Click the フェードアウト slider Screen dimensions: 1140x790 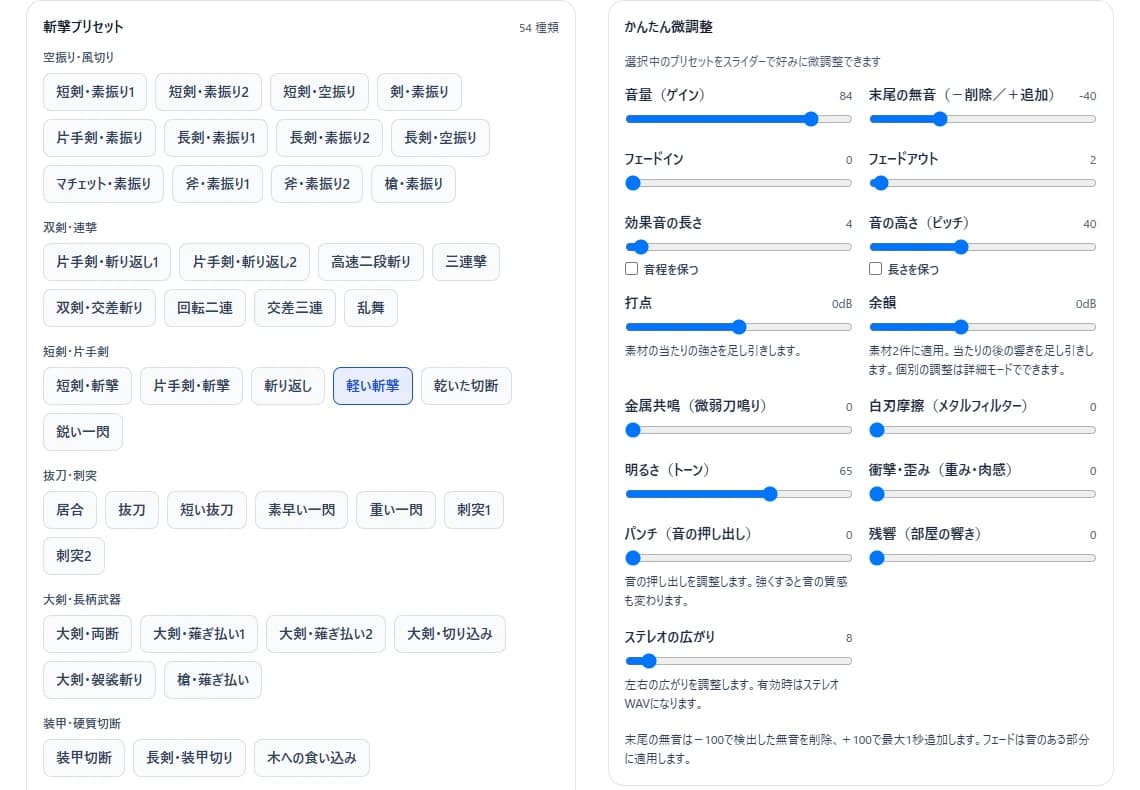(982, 183)
